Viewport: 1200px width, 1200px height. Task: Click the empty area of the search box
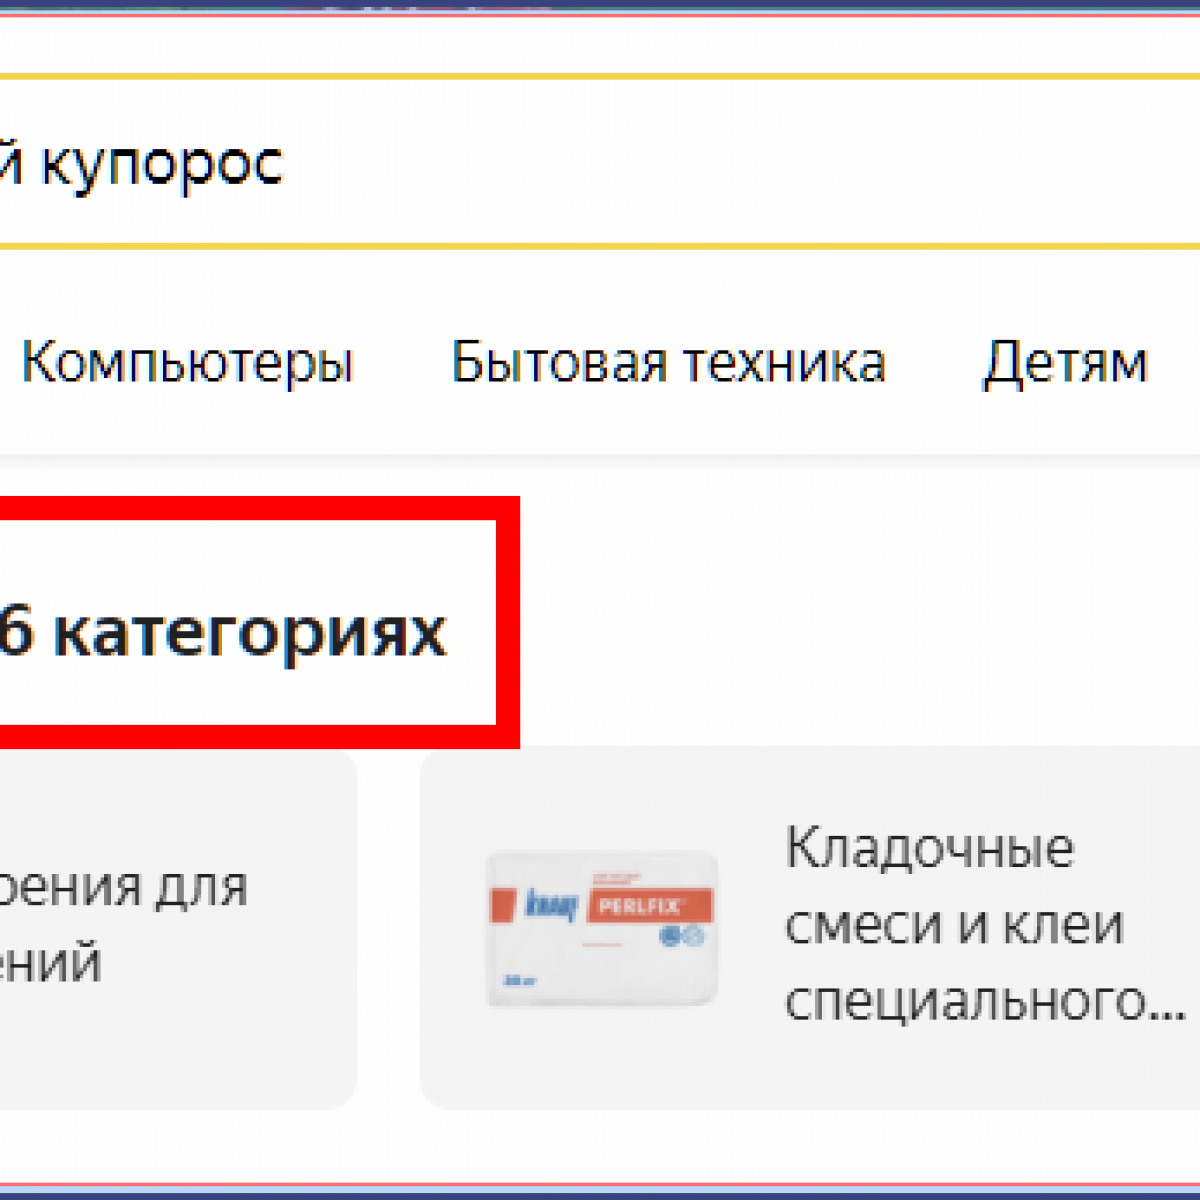(x=750, y=162)
